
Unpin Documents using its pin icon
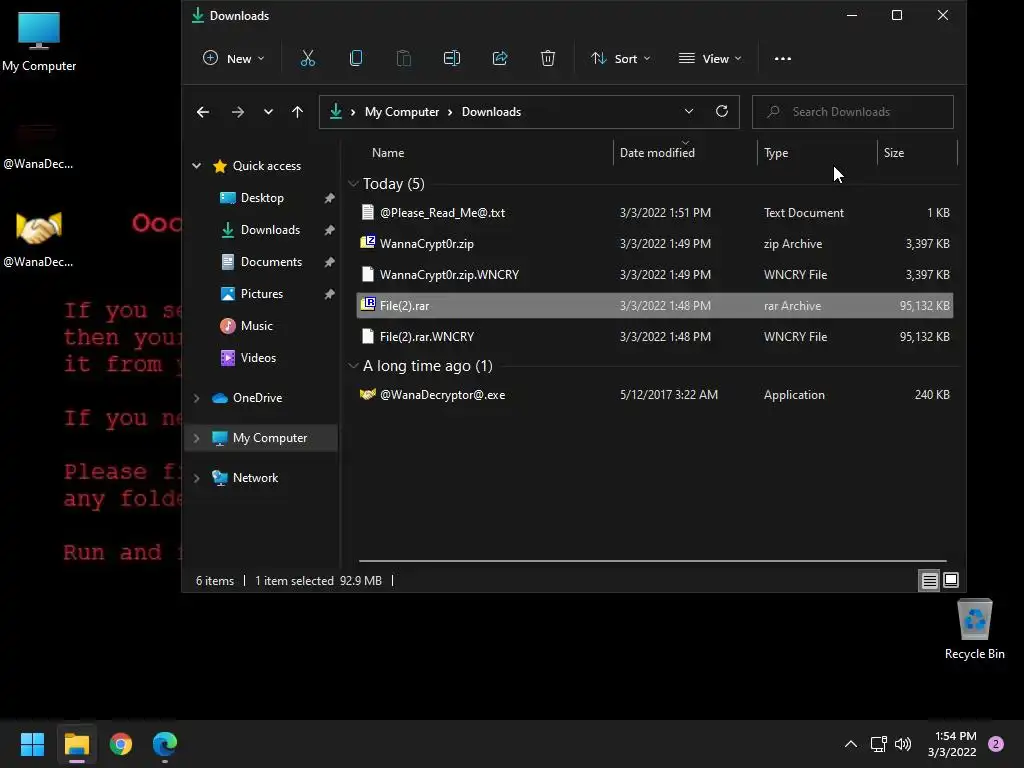tap(329, 262)
